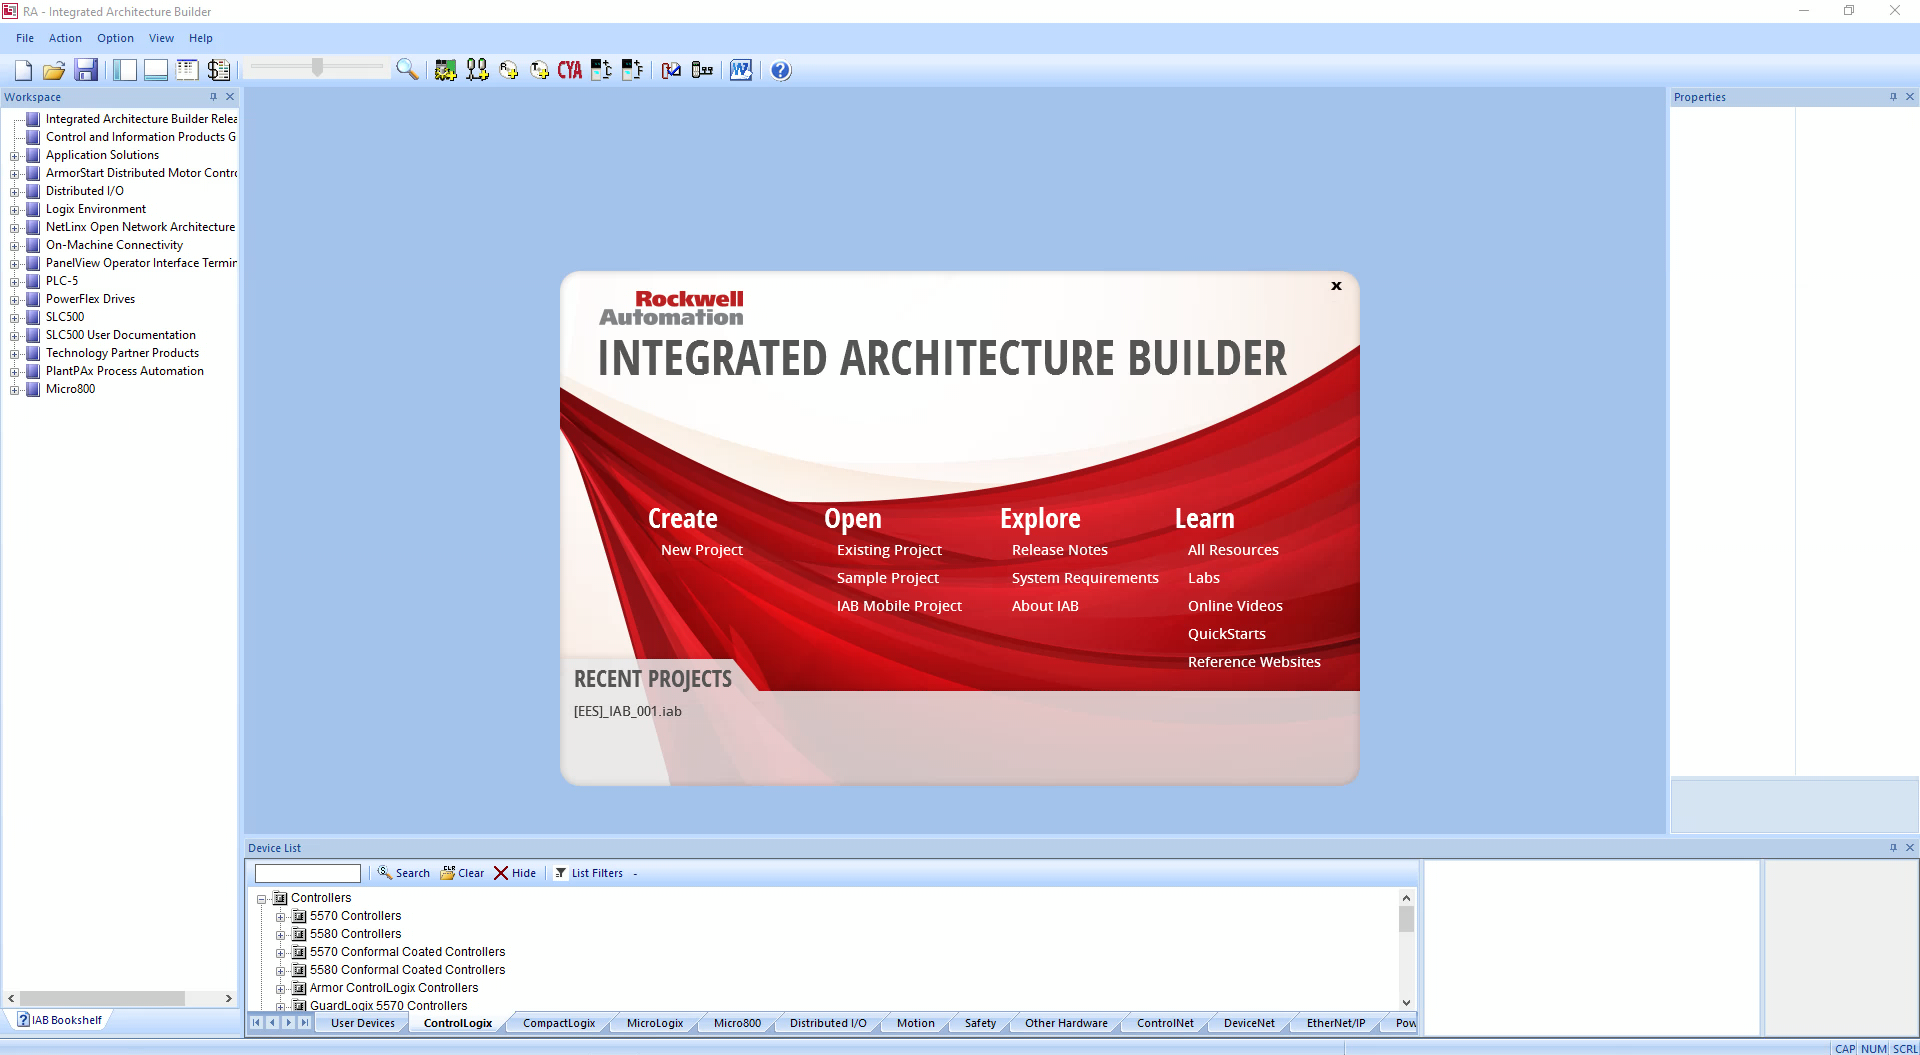The width and height of the screenshot is (1920, 1055).
Task: Expand the PowerFlex Drives tree node
Action: pos(15,299)
